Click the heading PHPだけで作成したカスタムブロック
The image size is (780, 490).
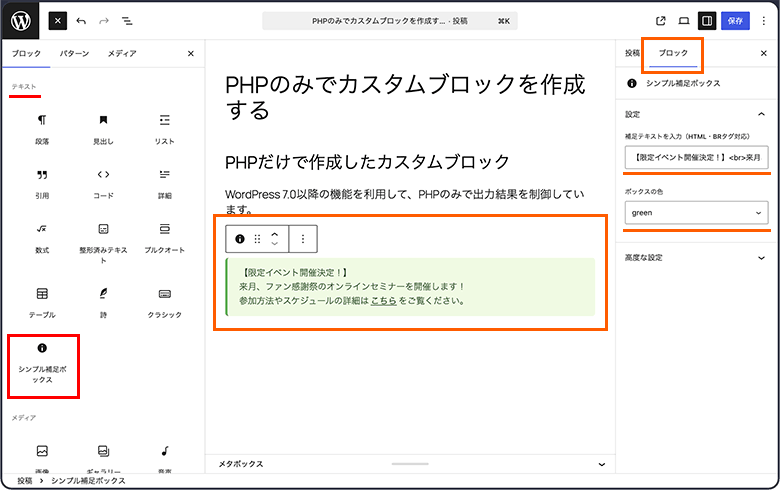click(367, 162)
